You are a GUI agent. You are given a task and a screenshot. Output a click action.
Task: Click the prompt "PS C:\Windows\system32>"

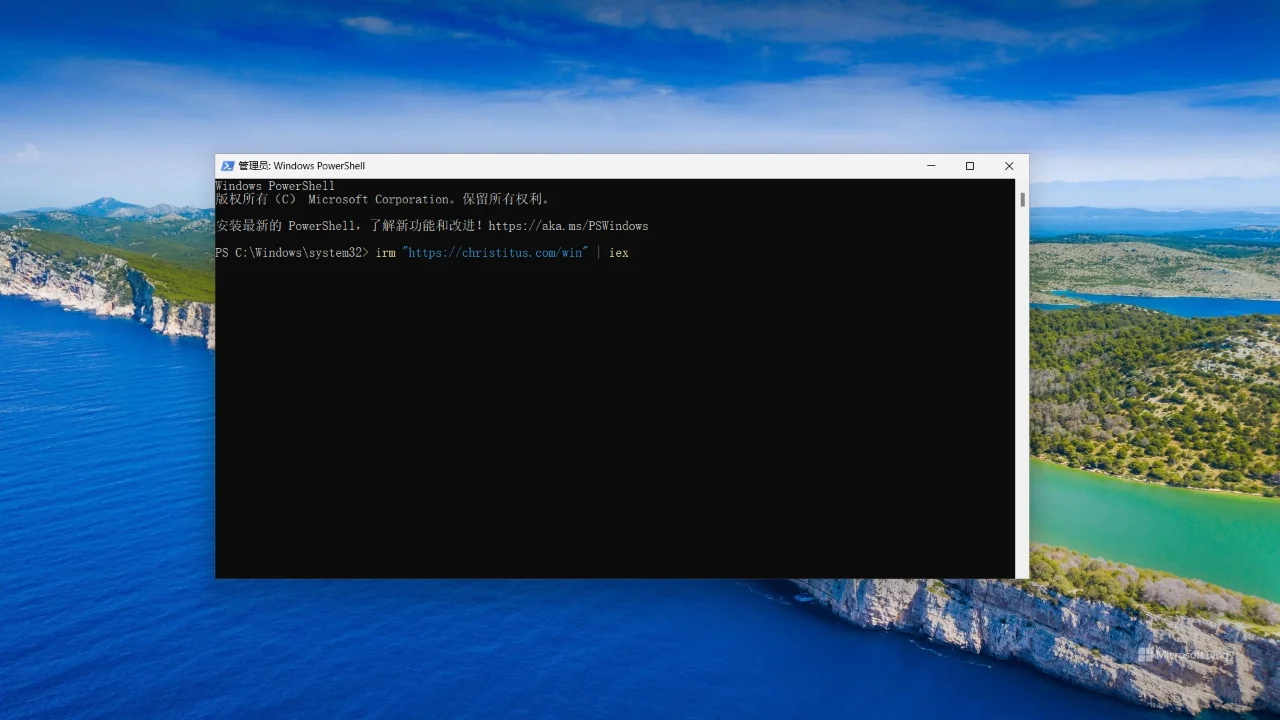click(x=292, y=253)
